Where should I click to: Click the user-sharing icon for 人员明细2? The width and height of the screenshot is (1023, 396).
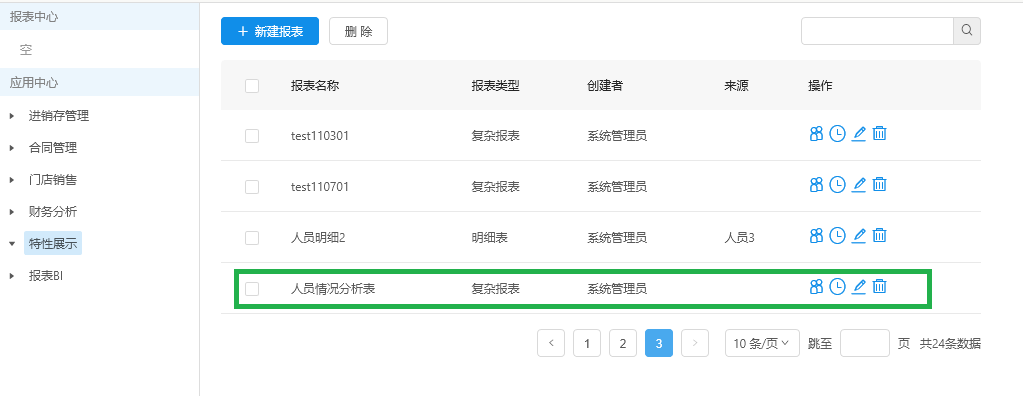[x=816, y=235]
